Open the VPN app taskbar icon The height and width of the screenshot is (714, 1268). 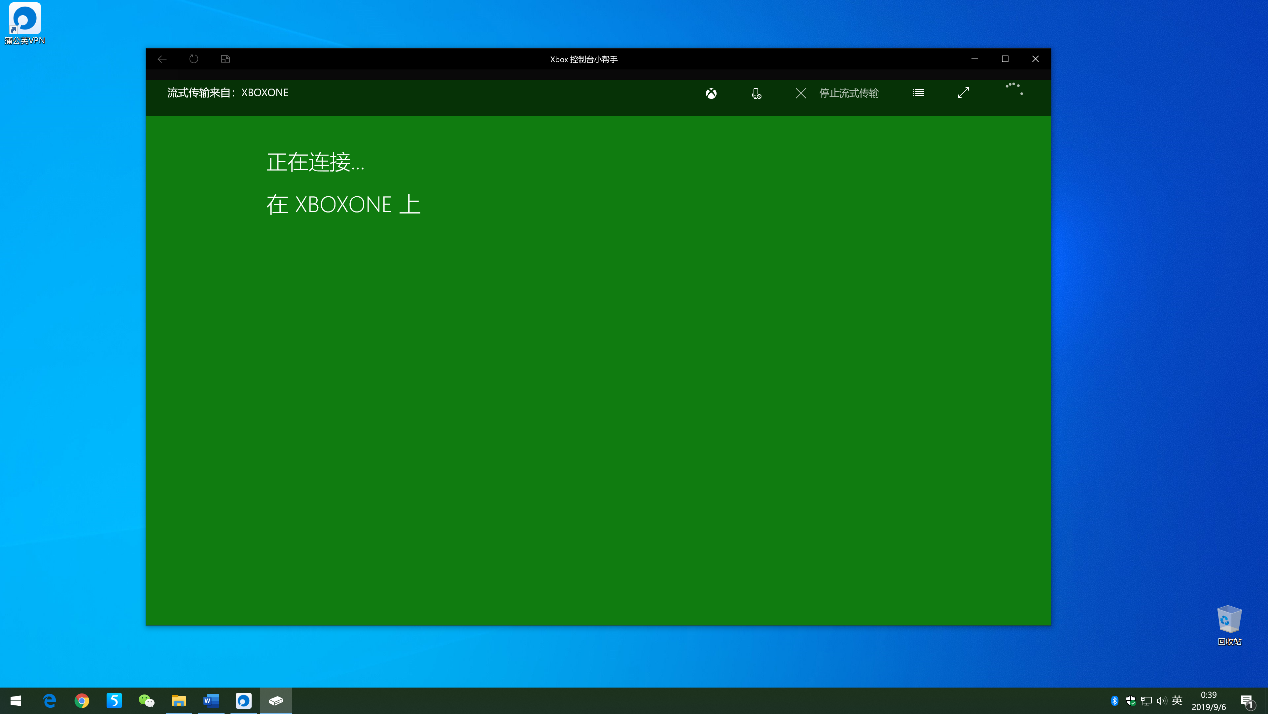pos(243,701)
